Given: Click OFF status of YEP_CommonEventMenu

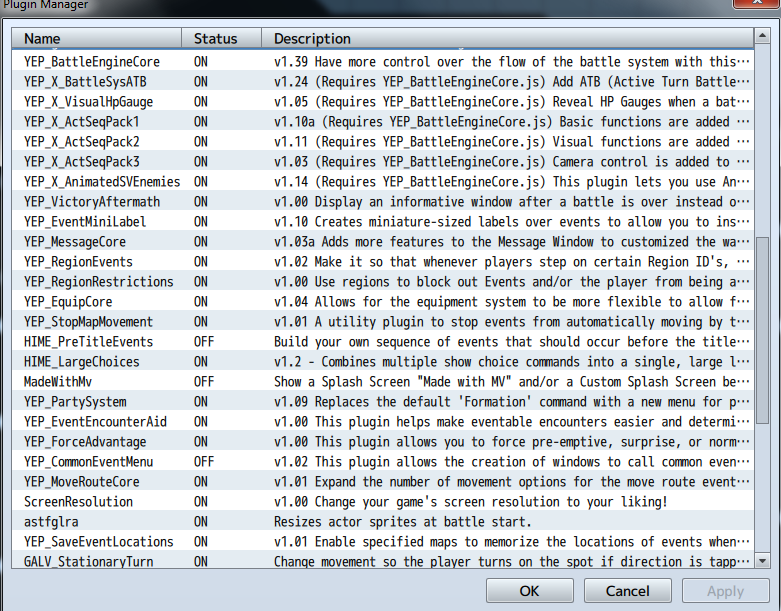Looking at the screenshot, I should point(204,462).
